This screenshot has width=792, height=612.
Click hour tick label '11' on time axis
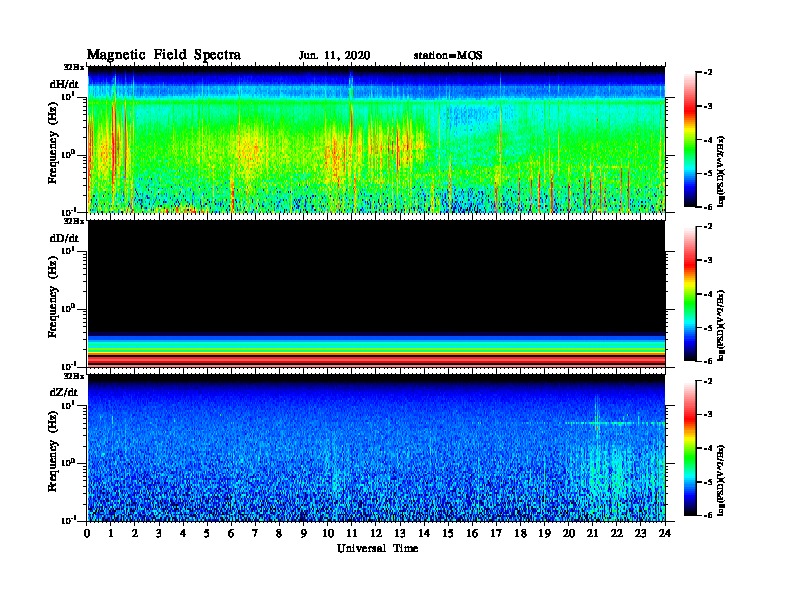(x=352, y=533)
